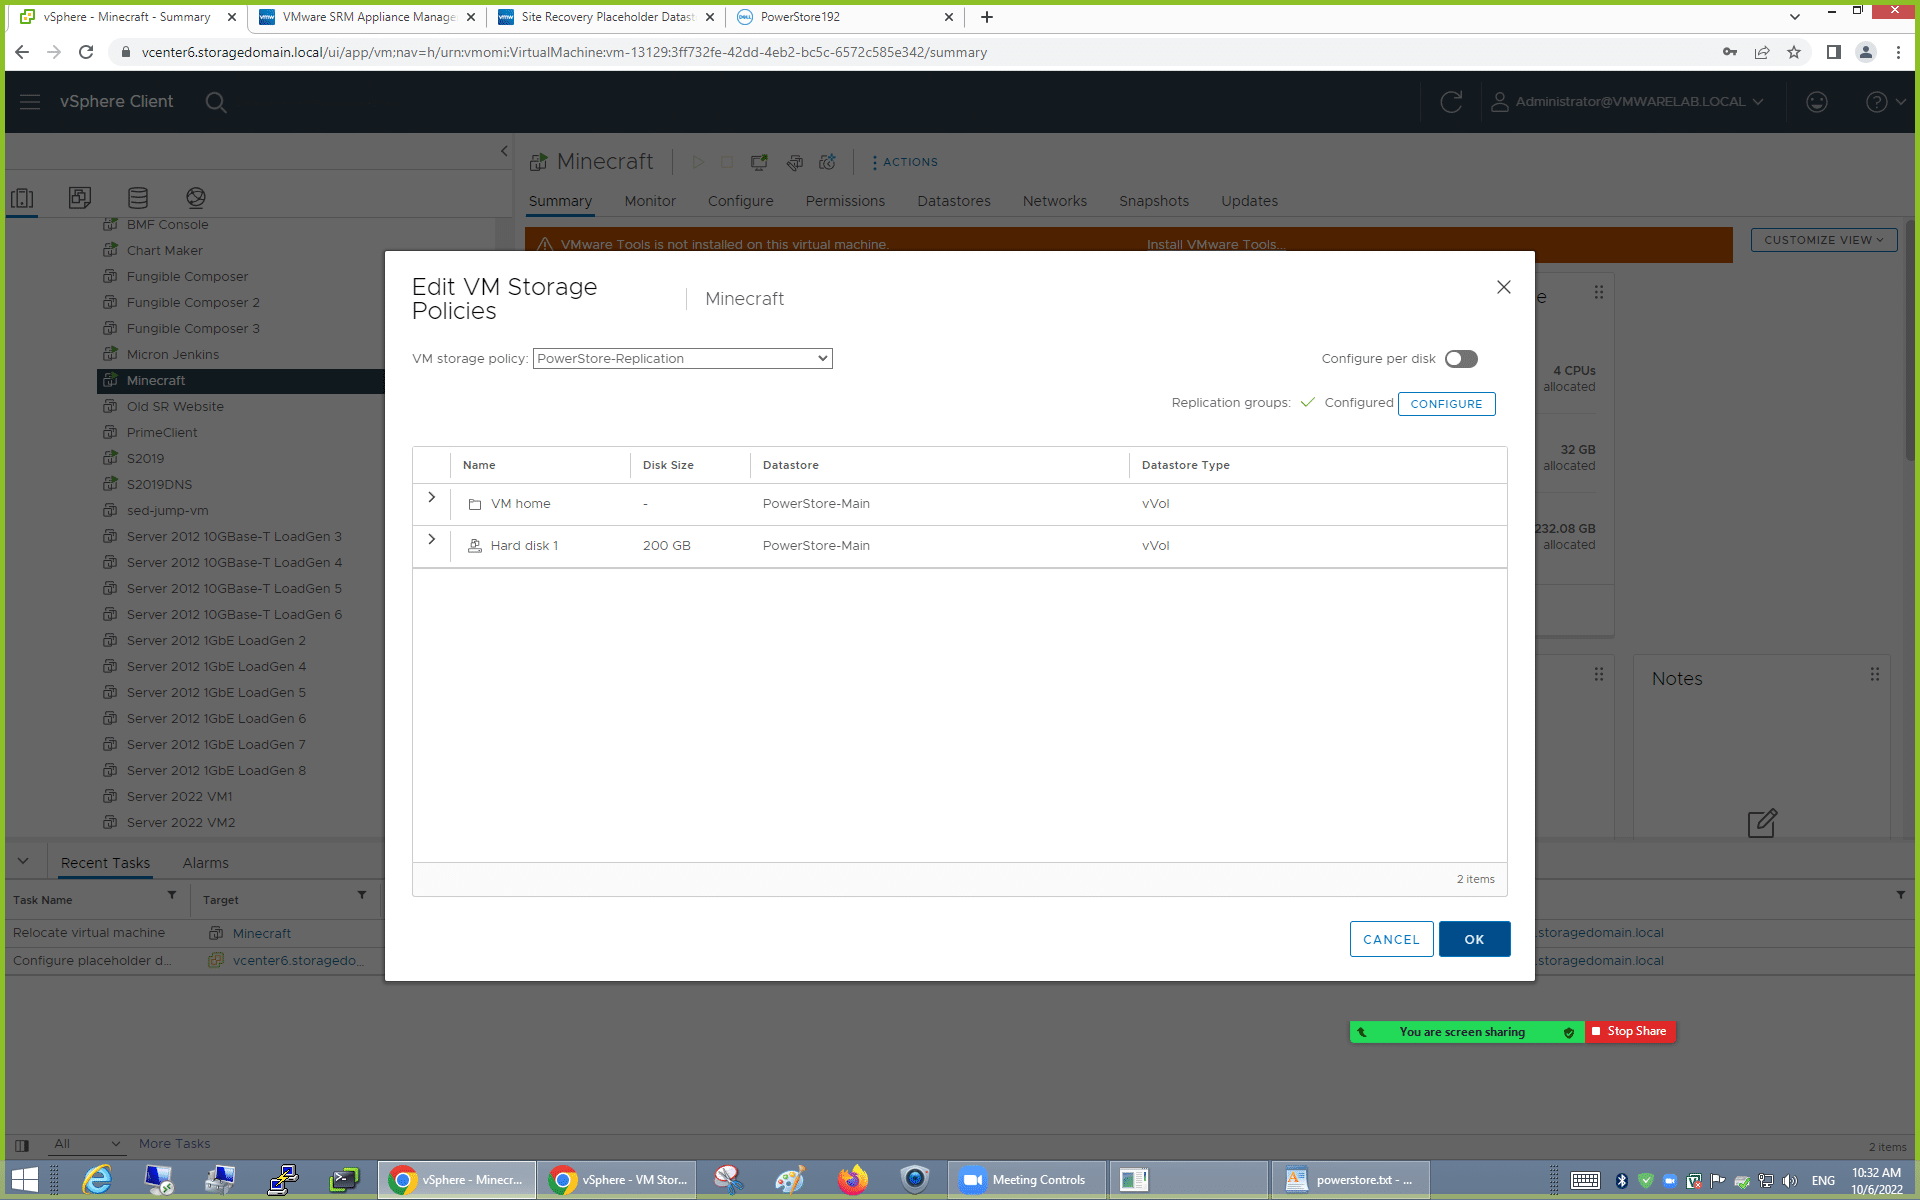Switch to the Datastores tab
This screenshot has width=1920, height=1200.
(x=954, y=201)
